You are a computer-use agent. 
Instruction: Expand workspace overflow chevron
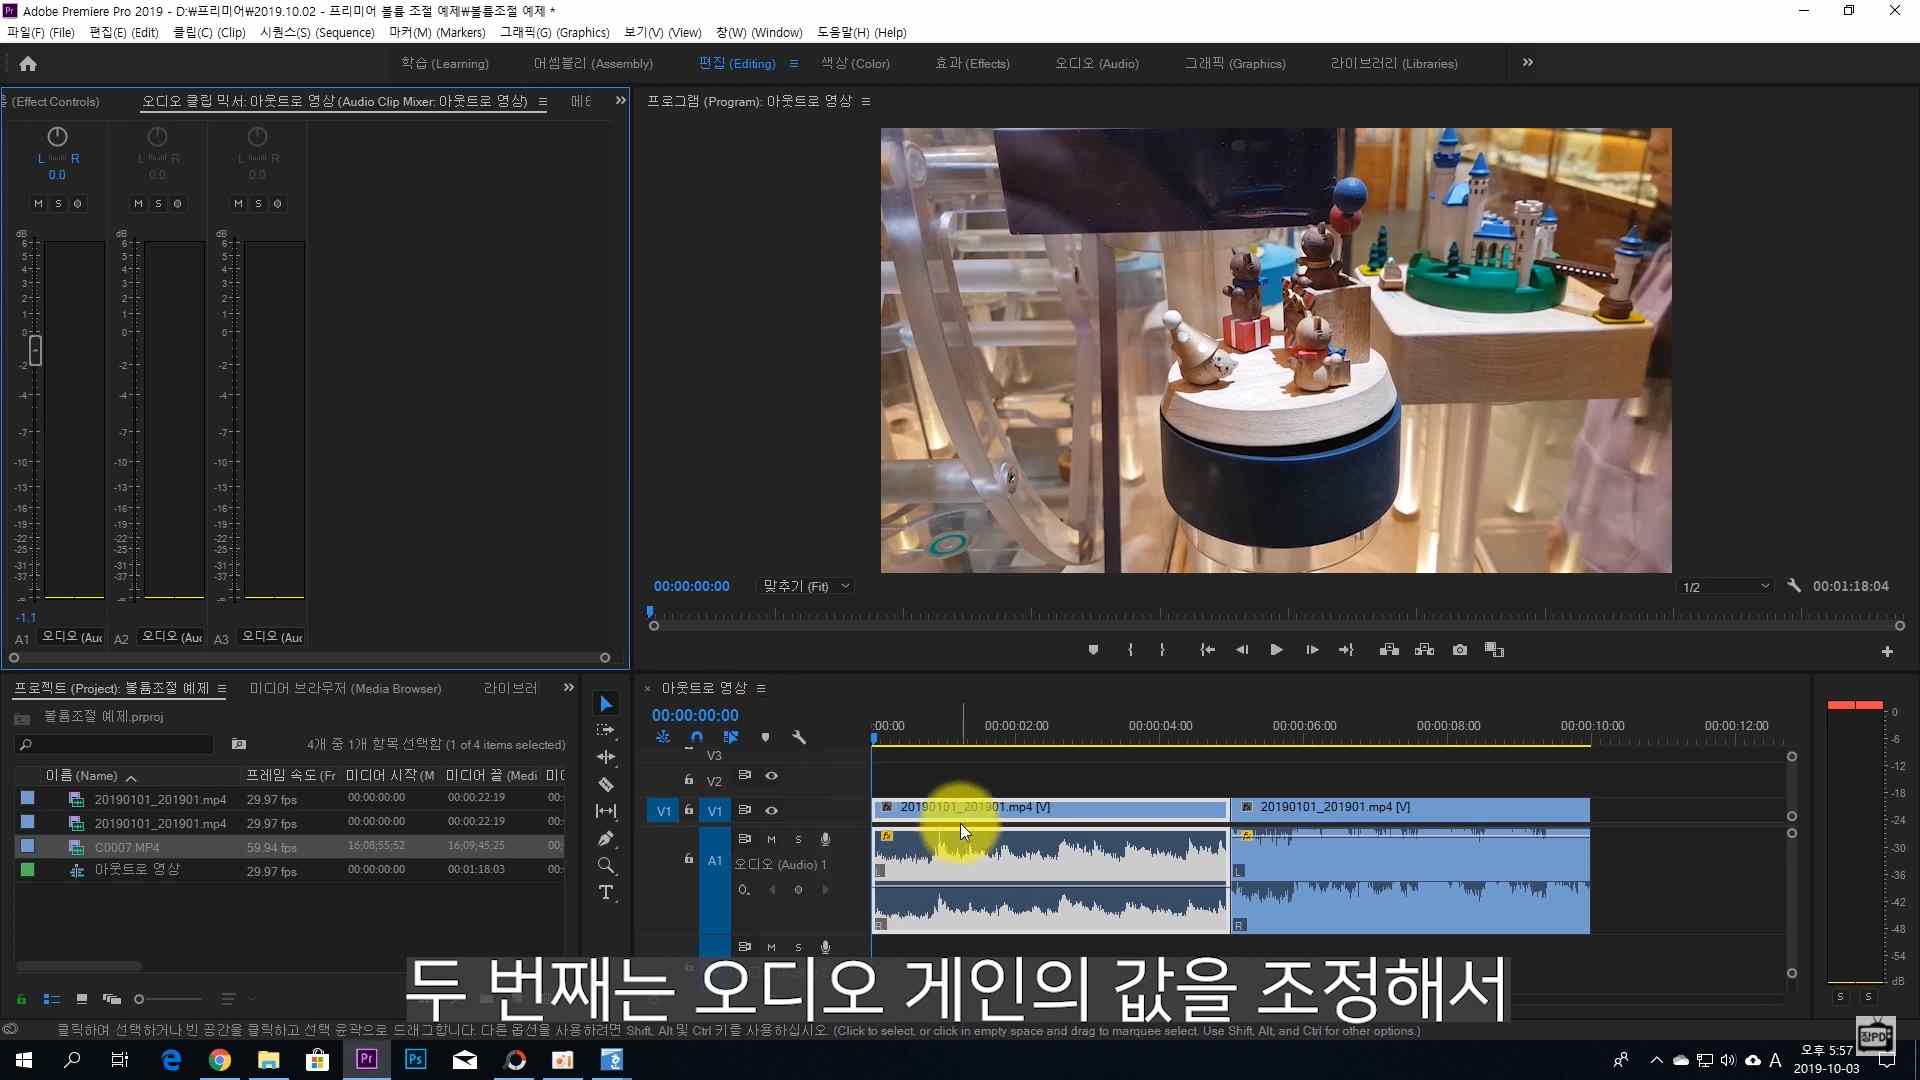point(1527,63)
